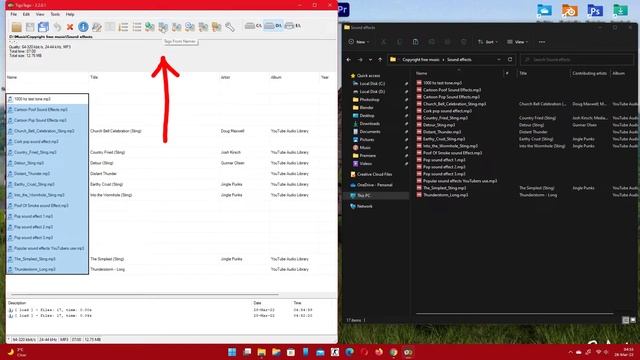The width and height of the screenshot is (640, 360).
Task: Click the open folder icon in Tag&Rename toolbar
Action: click(x=16, y=27)
